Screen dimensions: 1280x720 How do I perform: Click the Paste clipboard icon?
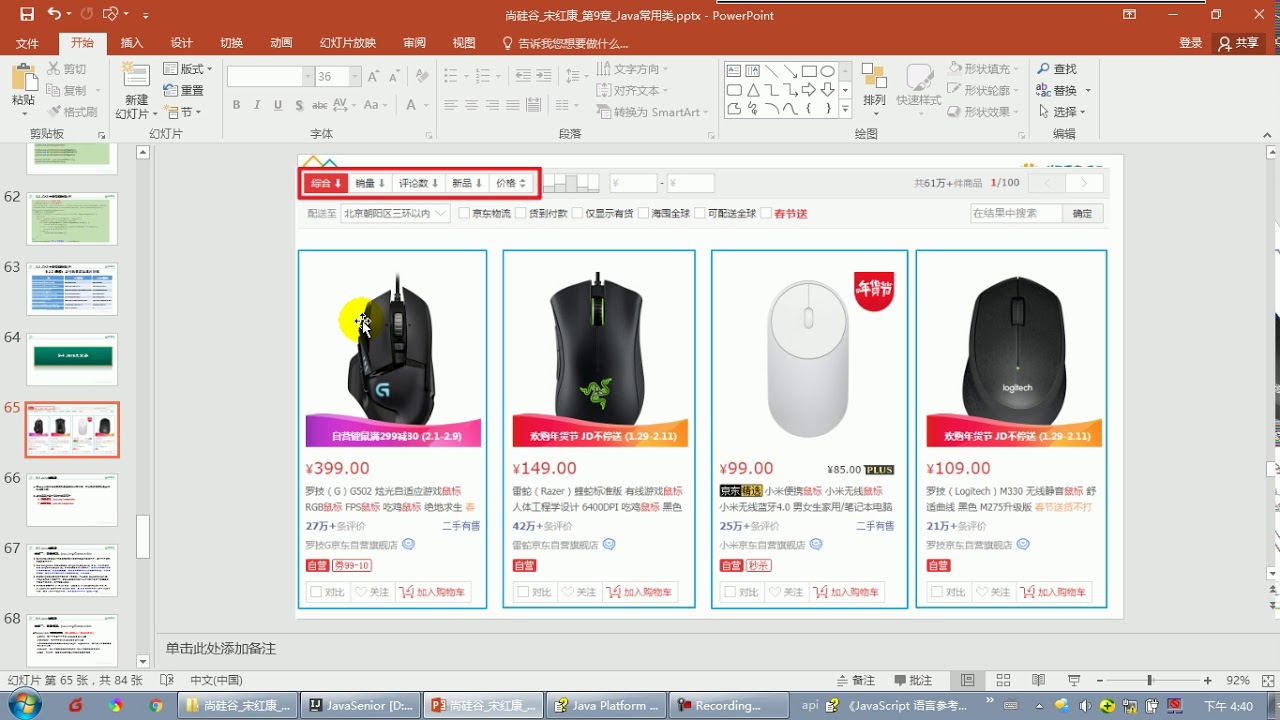click(23, 77)
